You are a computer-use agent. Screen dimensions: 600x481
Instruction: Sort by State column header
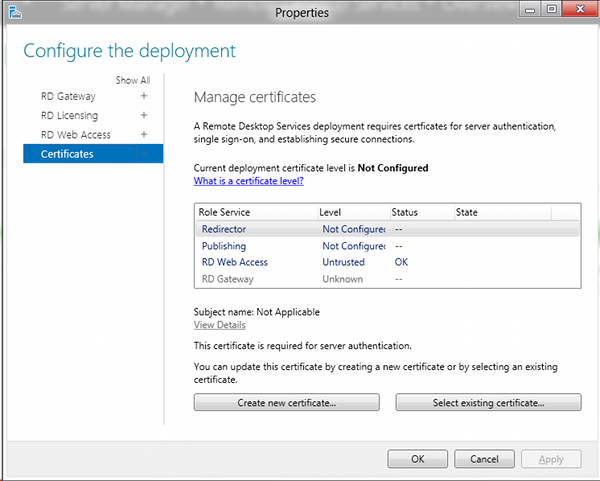click(503, 212)
